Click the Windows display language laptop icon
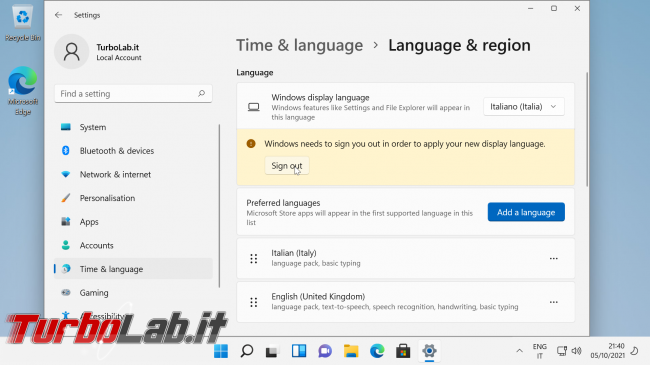This screenshot has height=365, width=650. (254, 107)
